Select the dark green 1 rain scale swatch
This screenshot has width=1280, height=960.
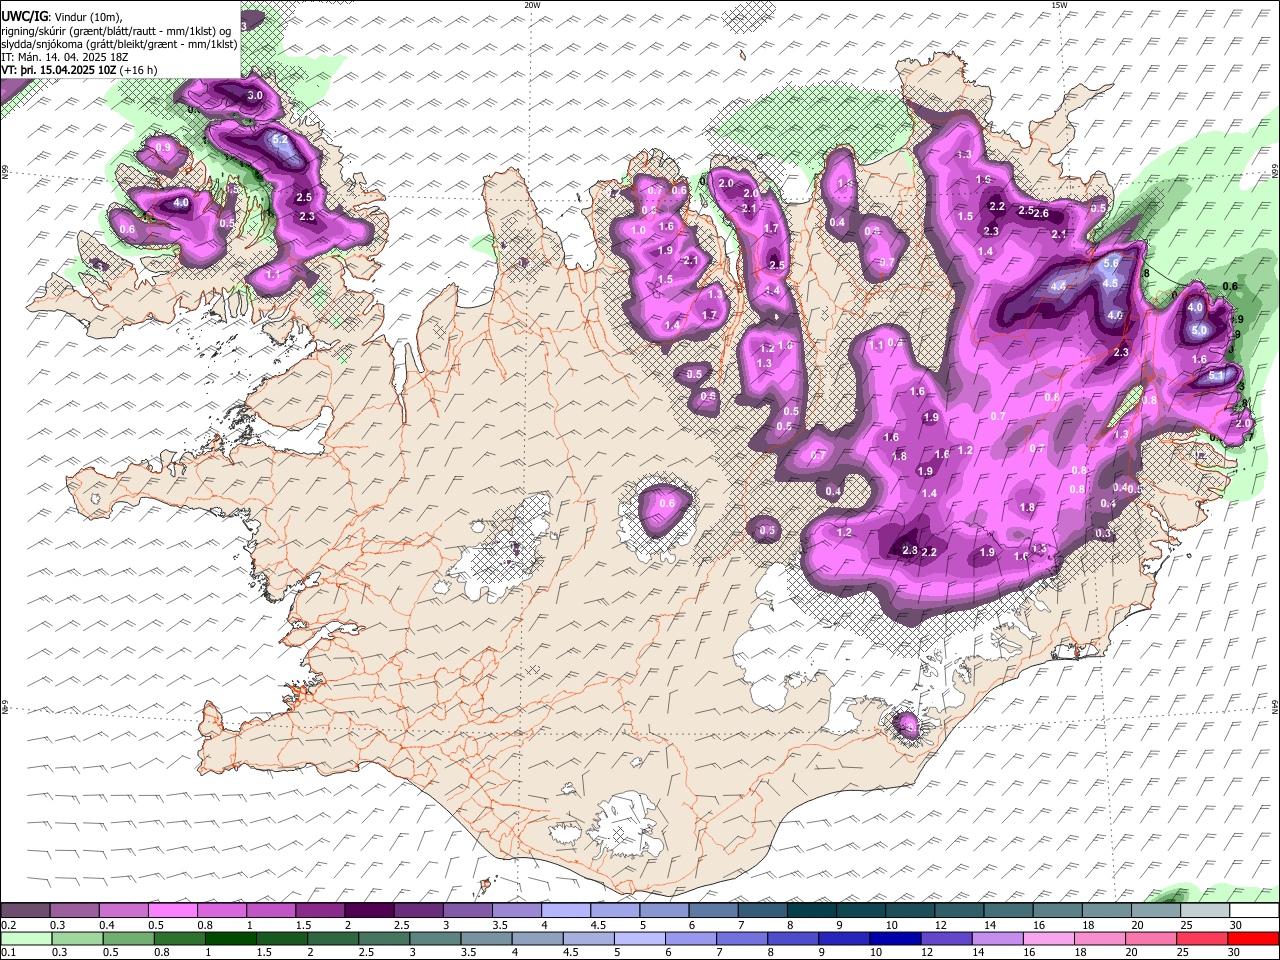[x=230, y=939]
